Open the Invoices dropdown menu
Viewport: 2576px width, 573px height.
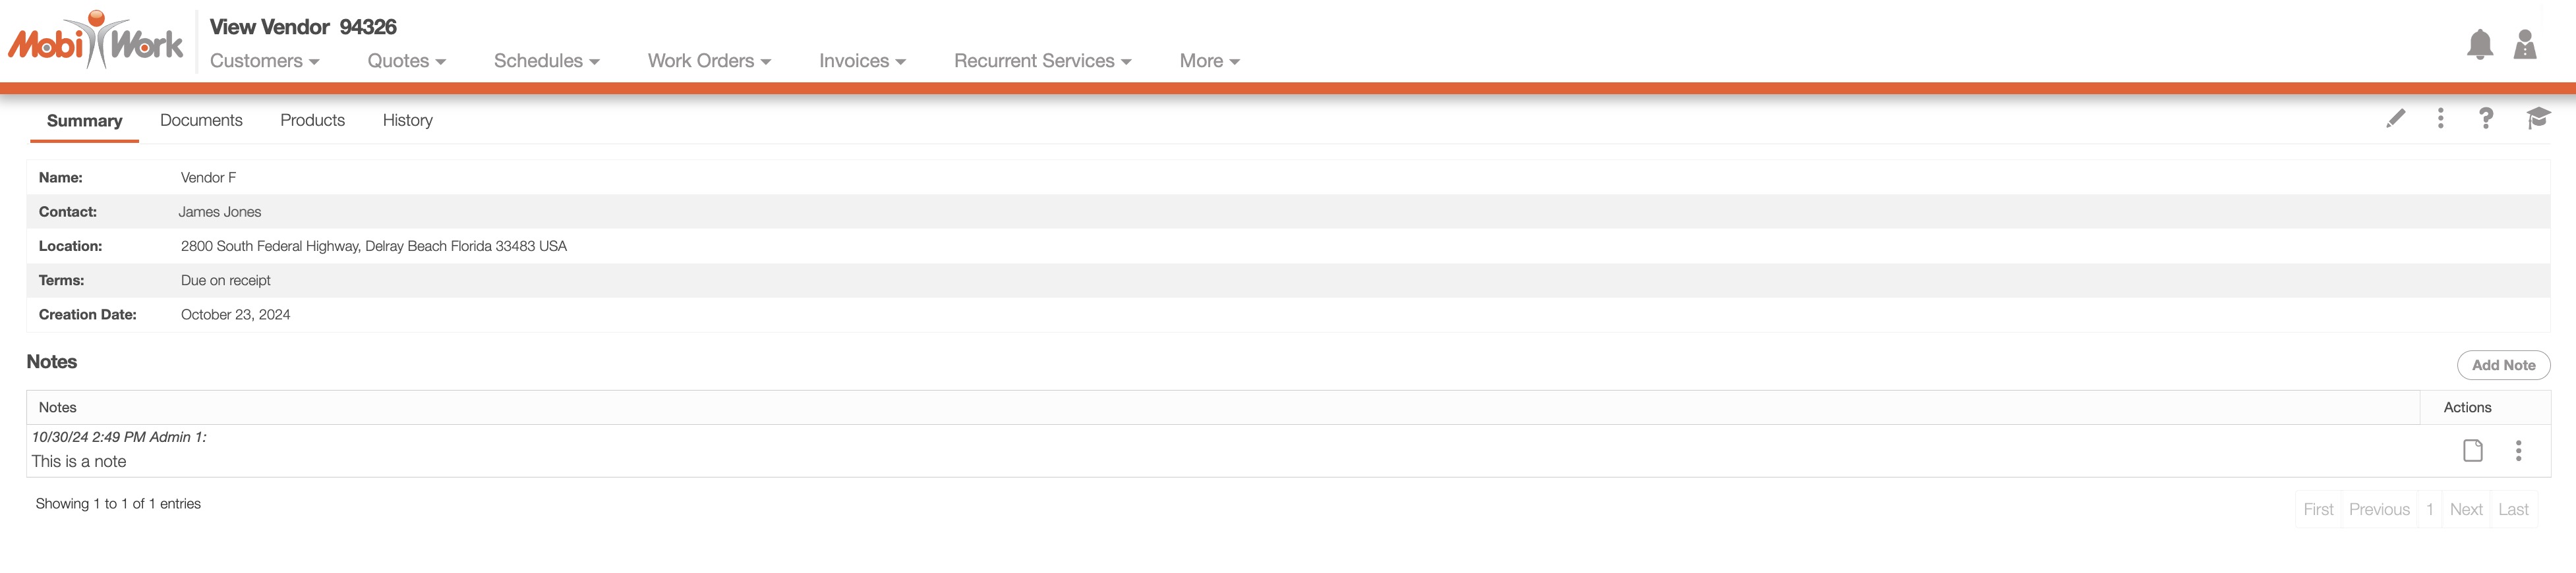tap(862, 61)
